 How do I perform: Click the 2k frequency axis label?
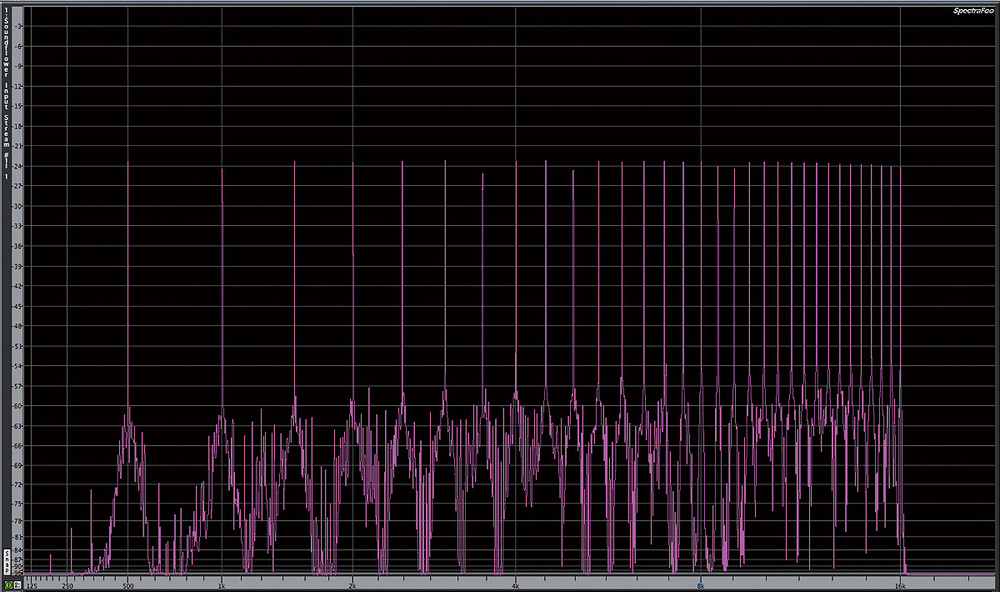click(353, 586)
